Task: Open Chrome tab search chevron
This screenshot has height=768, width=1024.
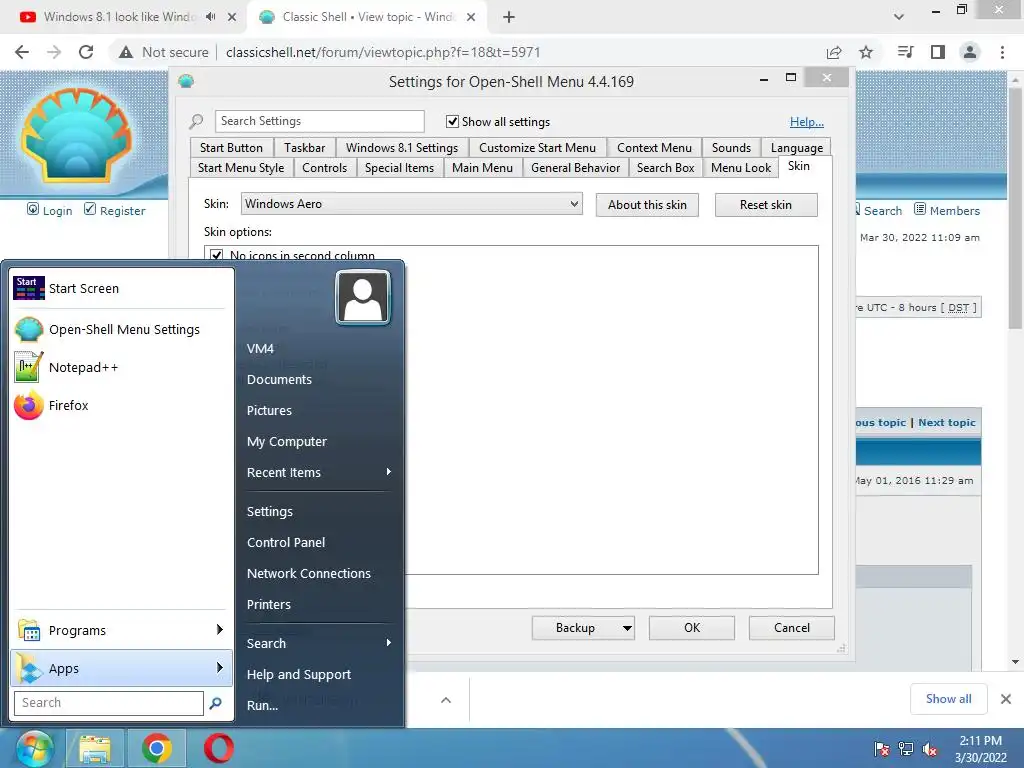Action: click(899, 17)
